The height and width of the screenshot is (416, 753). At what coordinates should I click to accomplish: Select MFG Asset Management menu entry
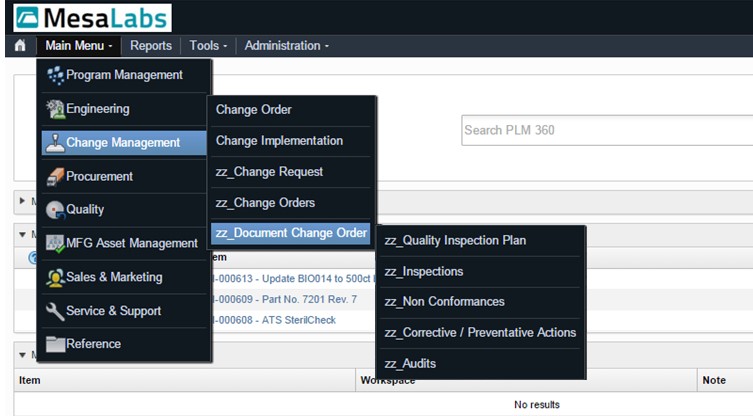point(124,244)
